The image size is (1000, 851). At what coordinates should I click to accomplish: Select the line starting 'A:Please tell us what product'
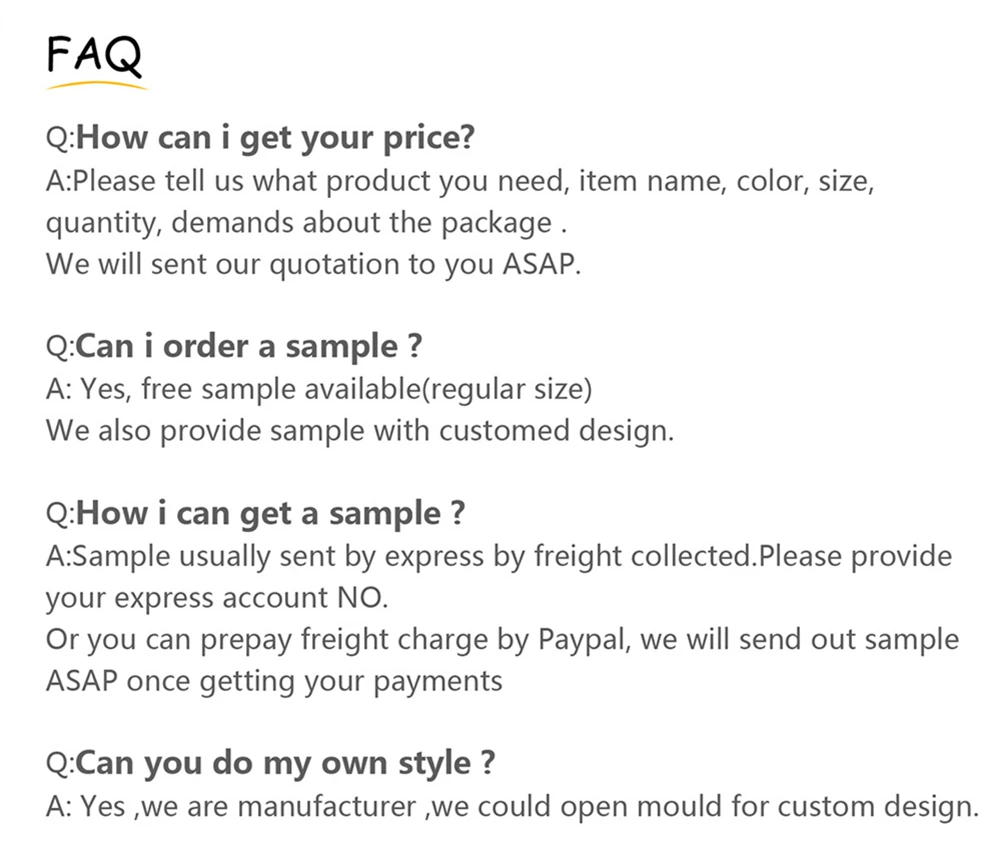[x=460, y=182]
